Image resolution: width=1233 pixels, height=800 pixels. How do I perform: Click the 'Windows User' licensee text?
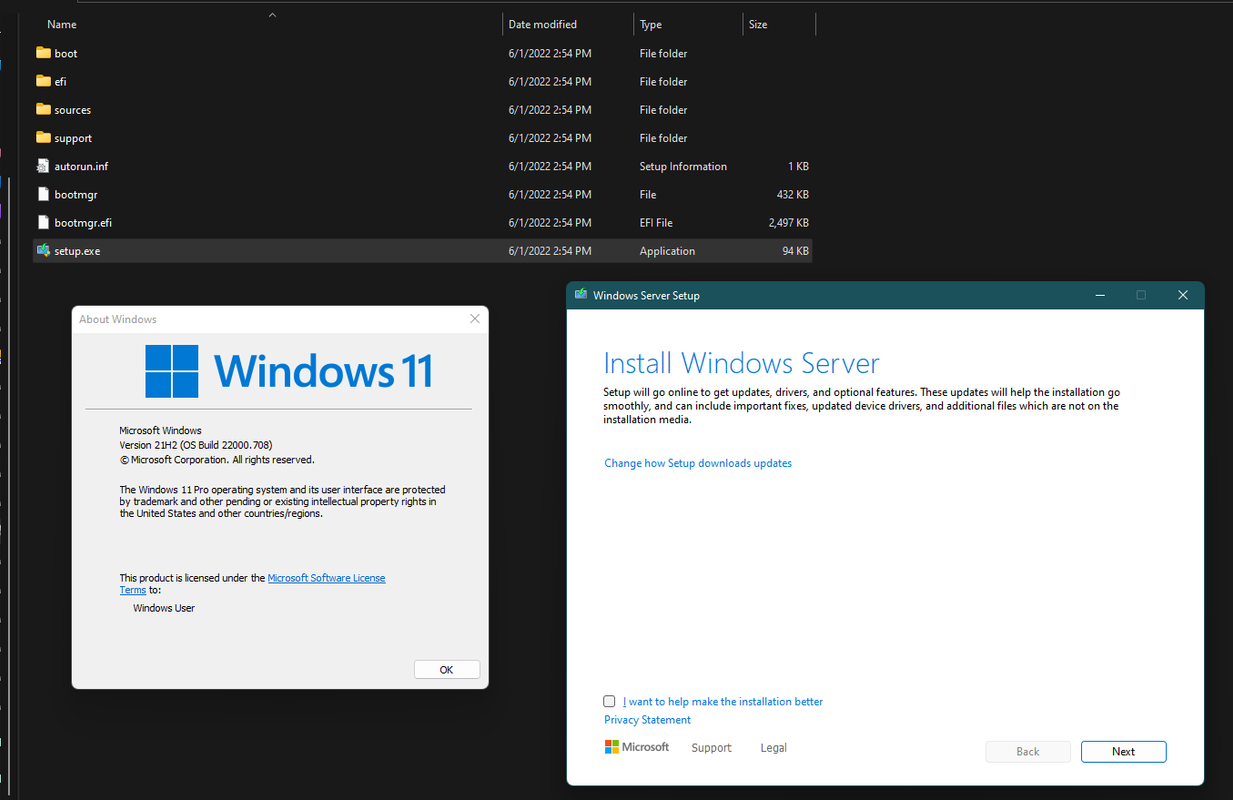pyautogui.click(x=164, y=608)
